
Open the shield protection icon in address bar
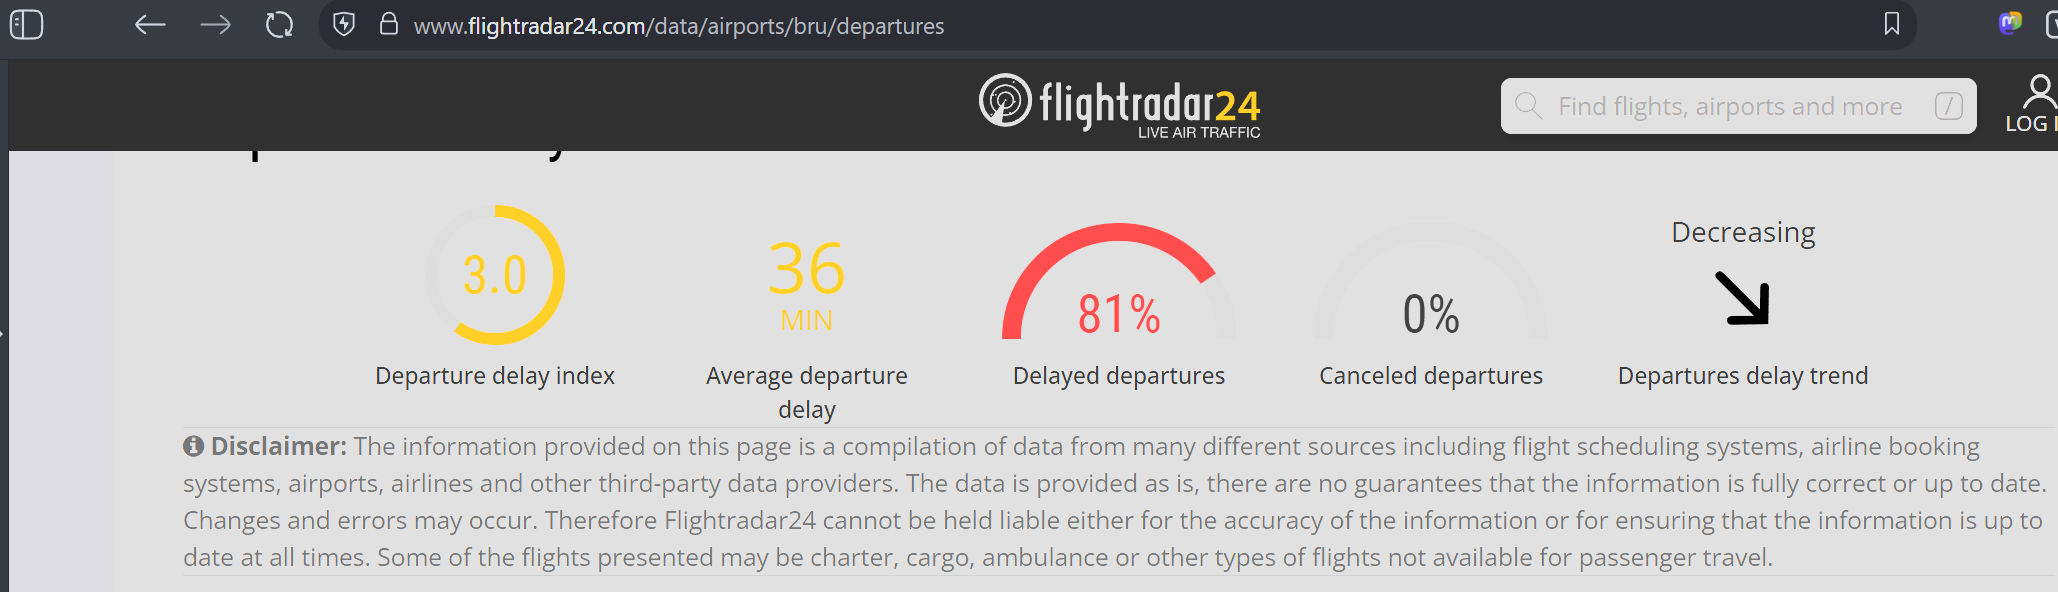tap(344, 24)
